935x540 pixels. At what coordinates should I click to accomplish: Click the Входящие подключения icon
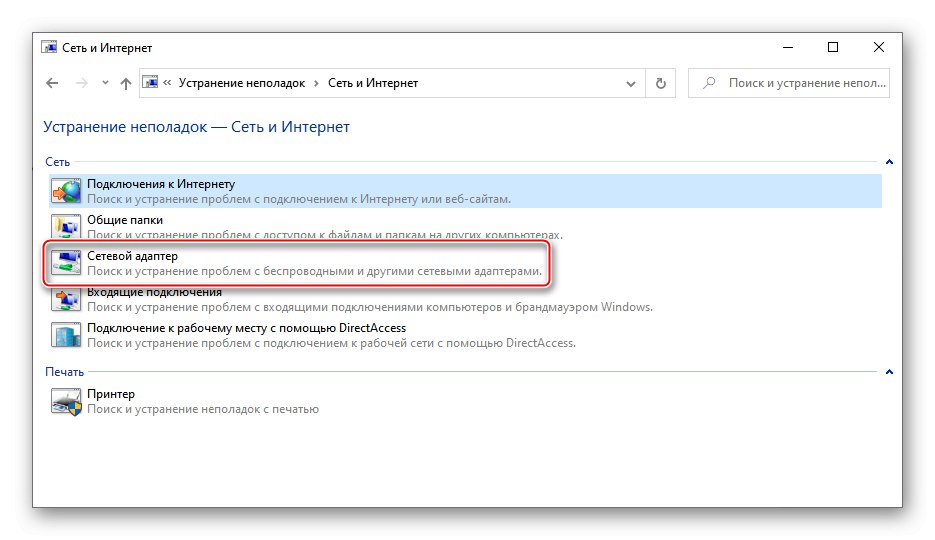click(66, 300)
